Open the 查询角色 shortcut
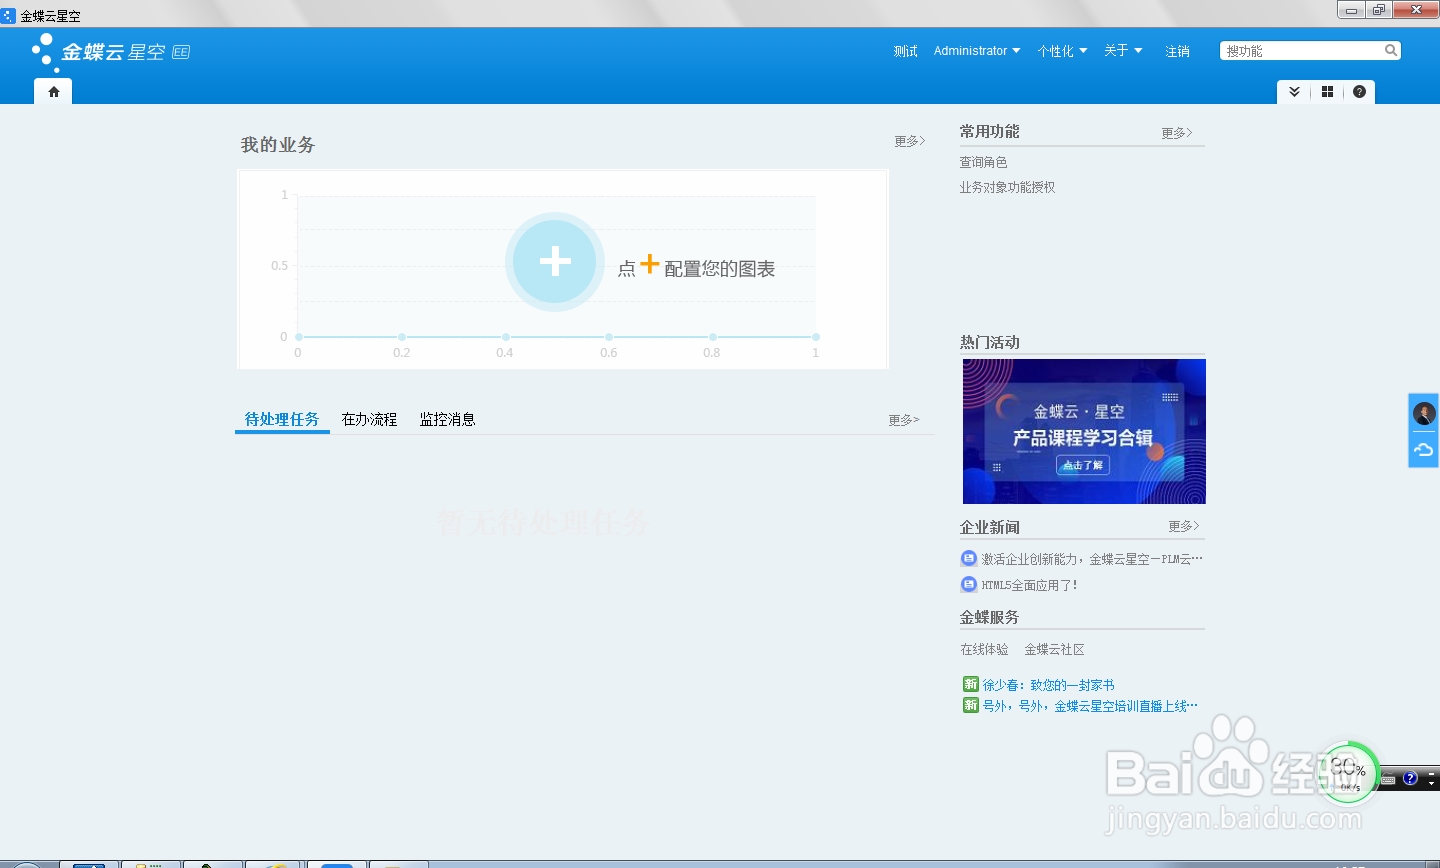1440x868 pixels. click(983, 162)
